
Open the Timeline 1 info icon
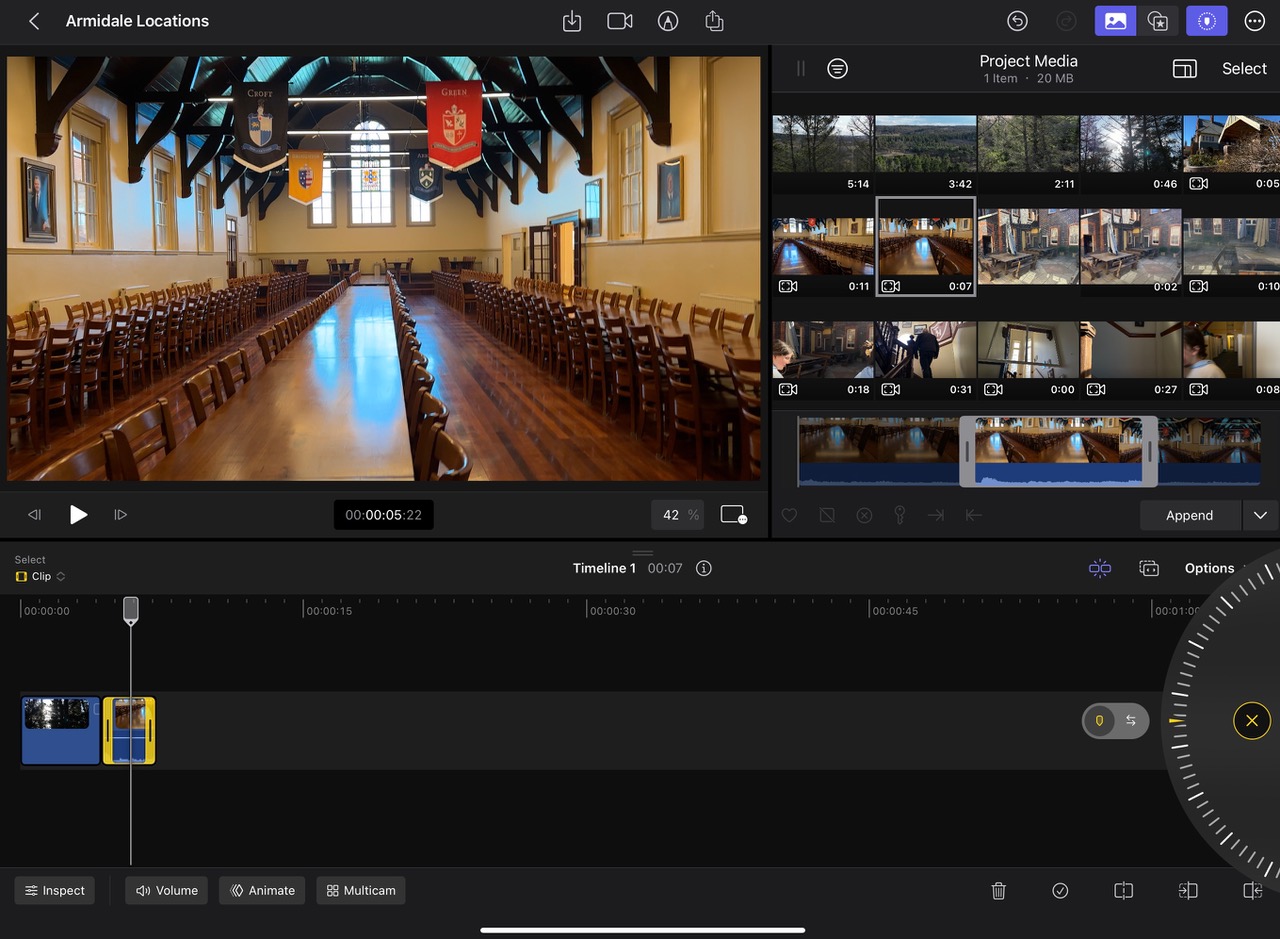click(704, 568)
